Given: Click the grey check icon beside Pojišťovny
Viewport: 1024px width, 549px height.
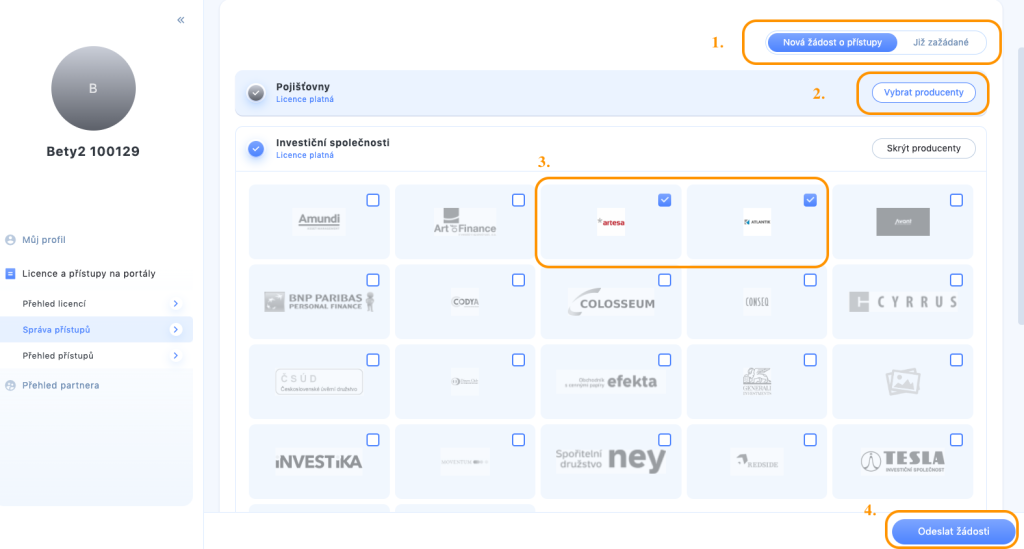Looking at the screenshot, I should (256, 93).
